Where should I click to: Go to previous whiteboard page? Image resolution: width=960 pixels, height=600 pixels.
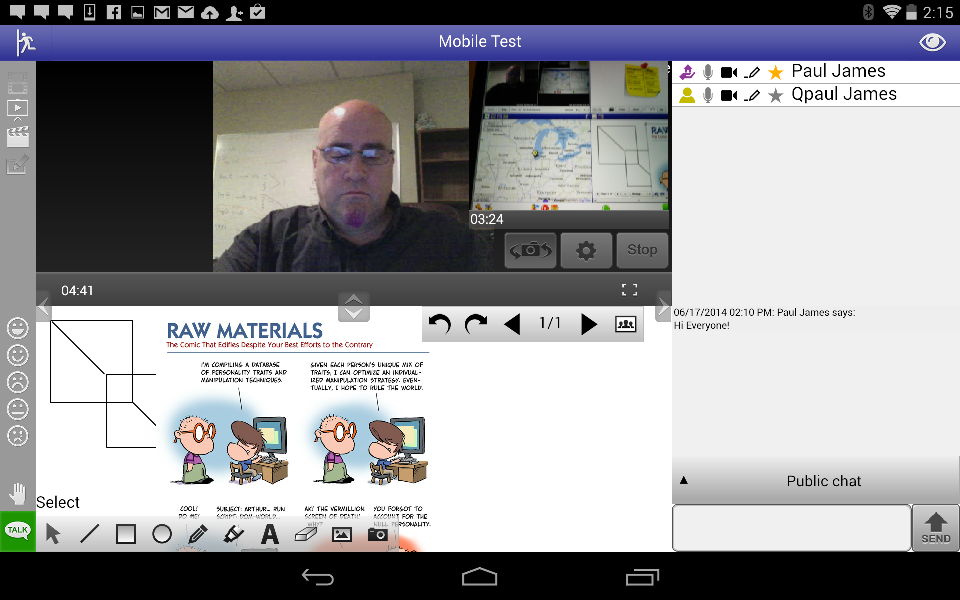(x=512, y=324)
